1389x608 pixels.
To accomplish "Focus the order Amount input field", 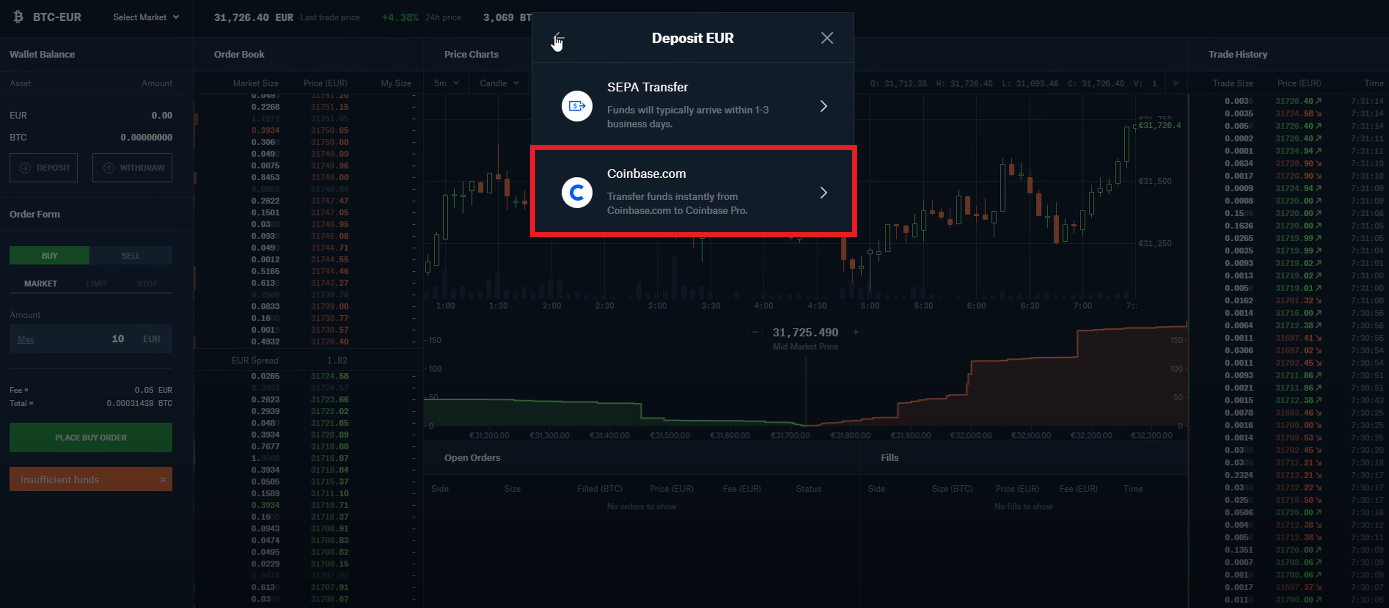I will 91,339.
